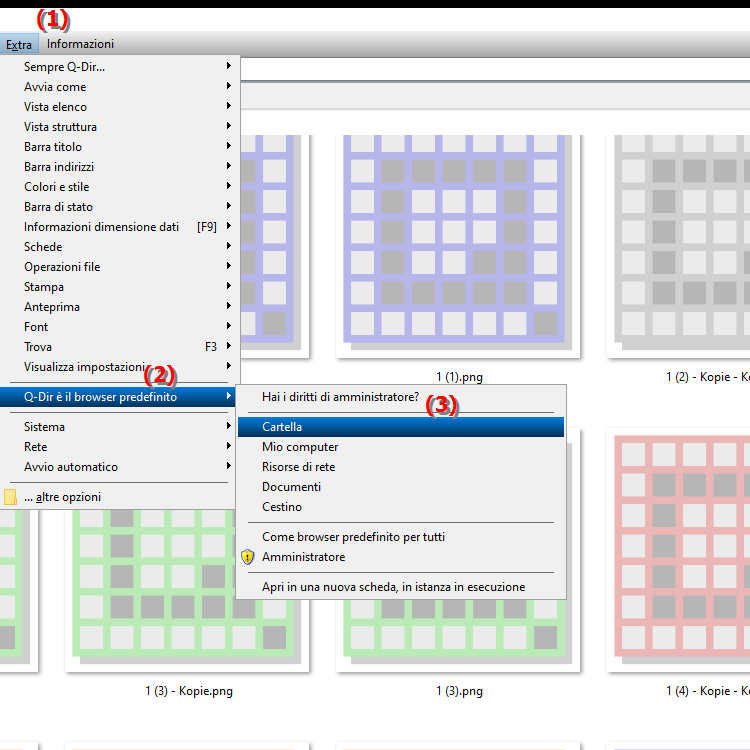Select Cartella in the submenu
Screen dimensions: 750x750
(401, 427)
